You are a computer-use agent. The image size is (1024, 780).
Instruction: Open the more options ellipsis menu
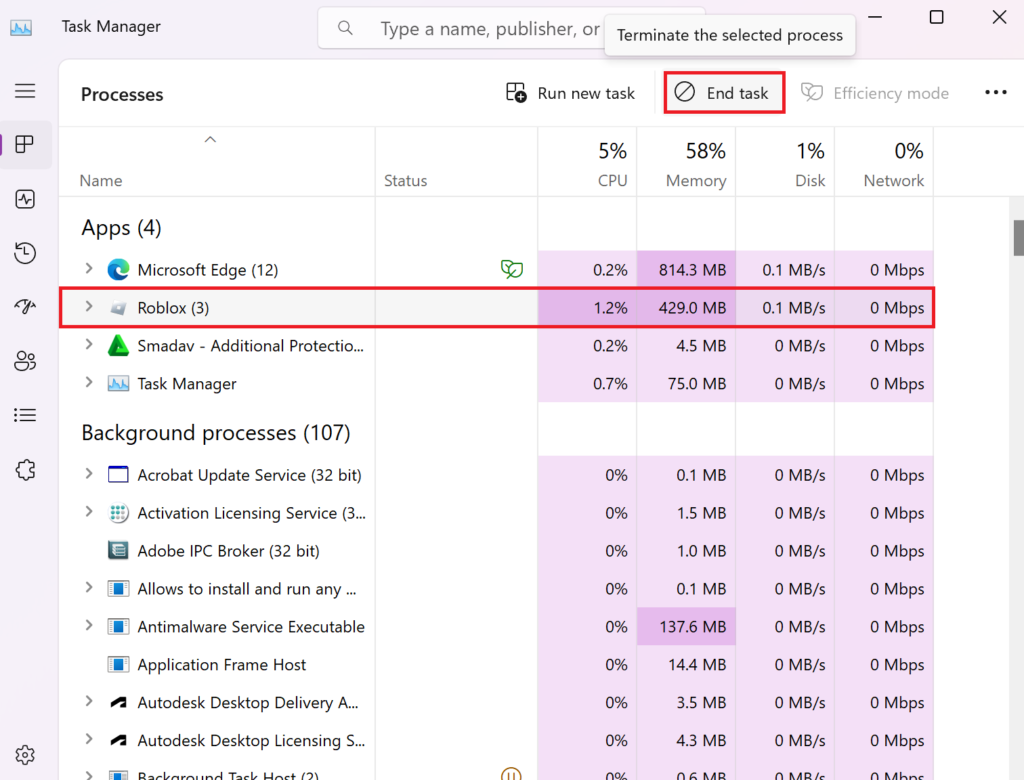(996, 92)
